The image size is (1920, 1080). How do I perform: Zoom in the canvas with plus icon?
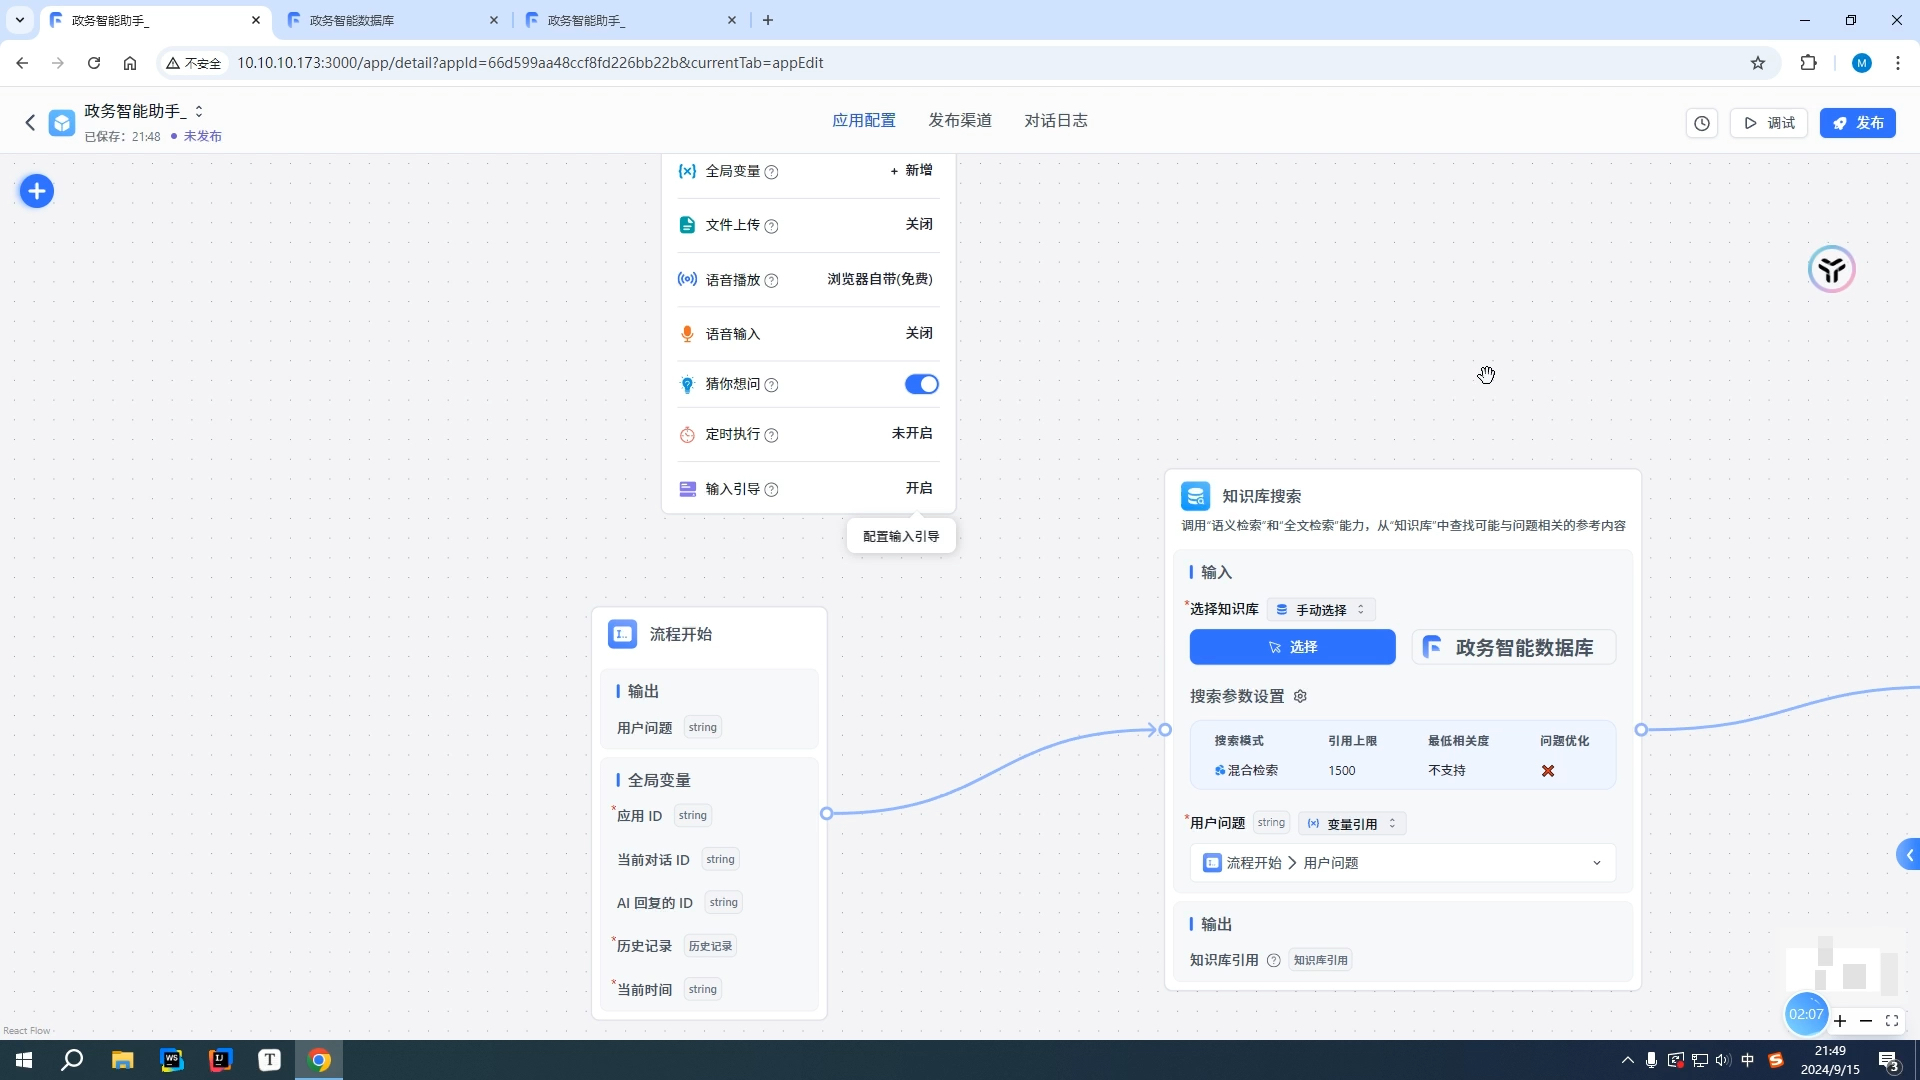(1840, 1021)
